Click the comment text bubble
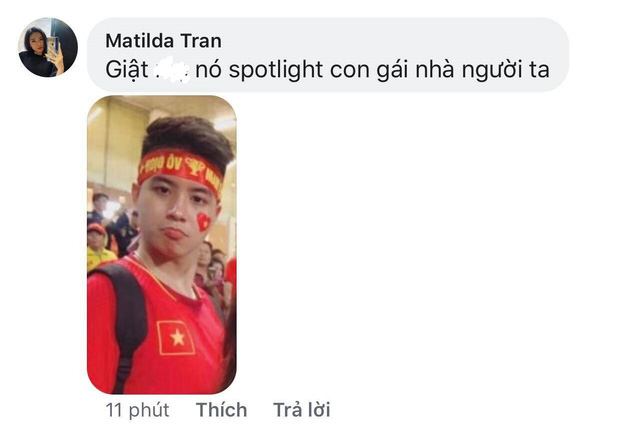The height and width of the screenshot is (434, 620). tap(327, 55)
